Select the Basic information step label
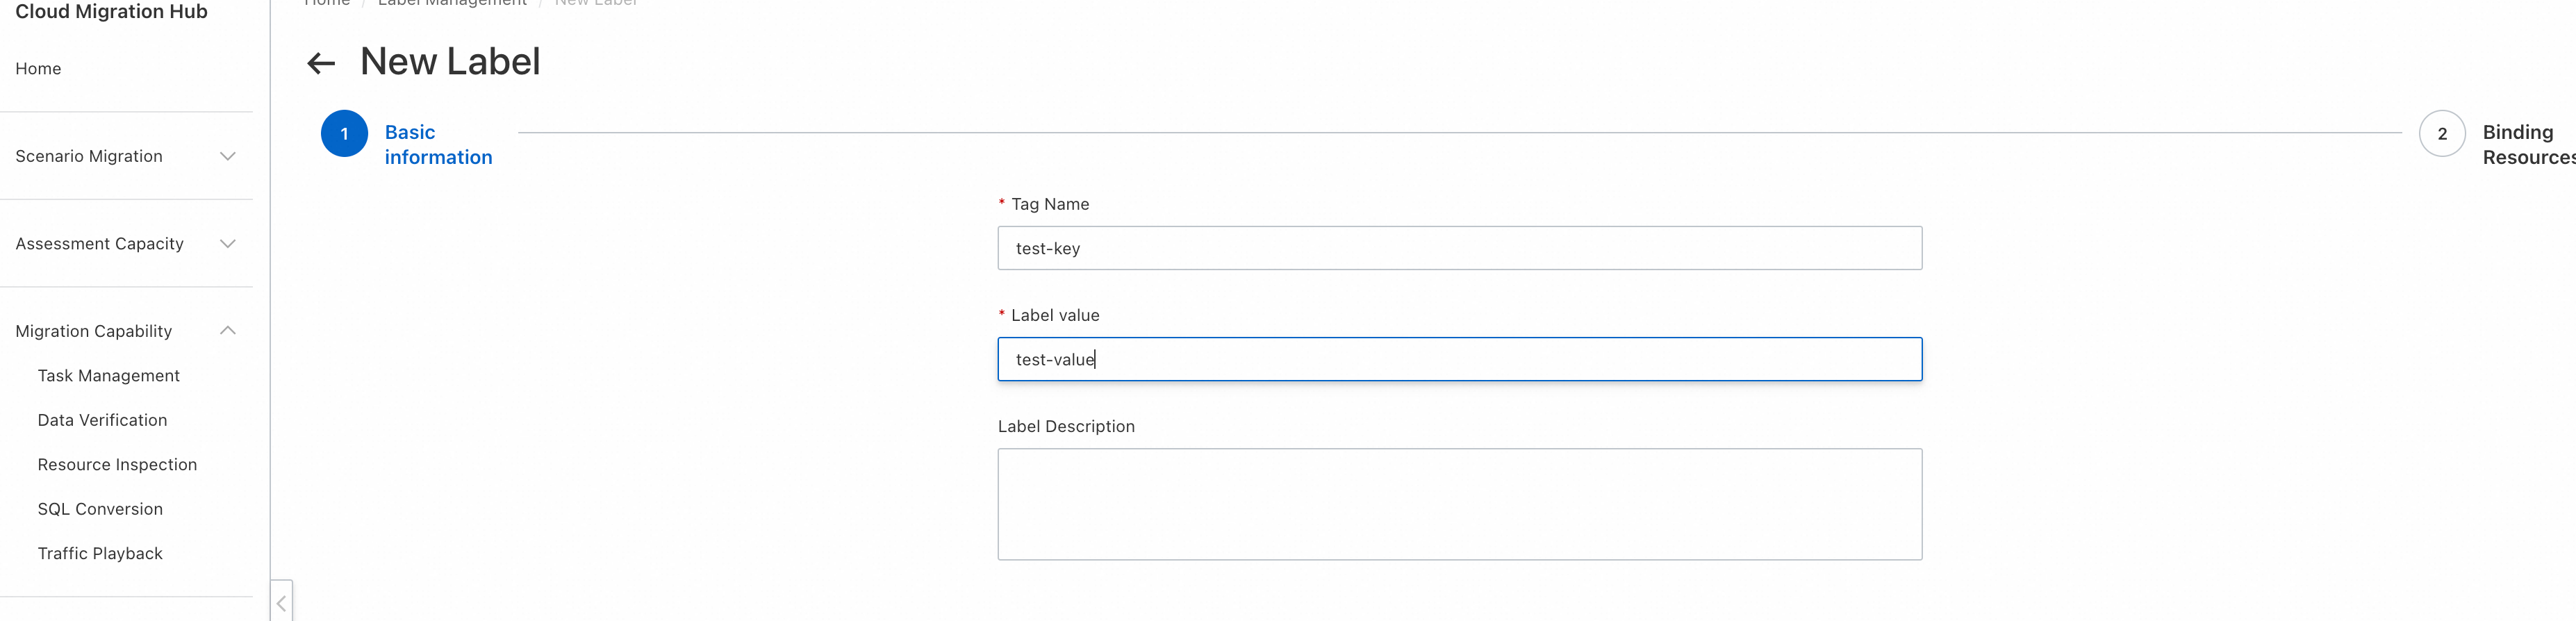Screen dimensions: 2576x621 point(438,145)
